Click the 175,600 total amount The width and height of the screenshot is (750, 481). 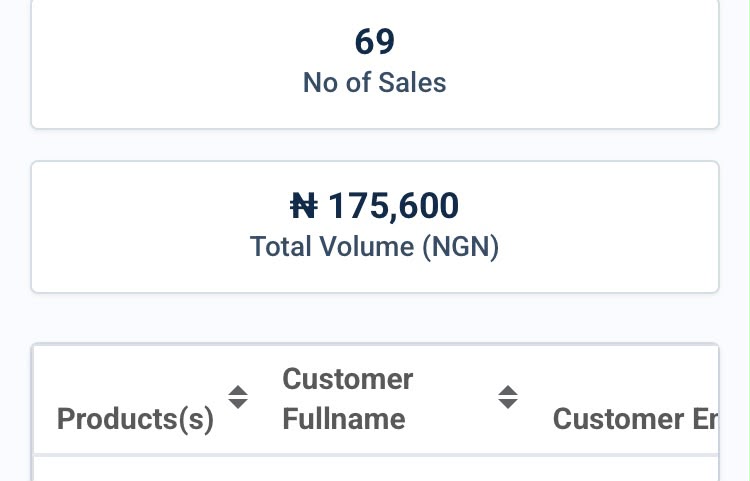point(393,206)
